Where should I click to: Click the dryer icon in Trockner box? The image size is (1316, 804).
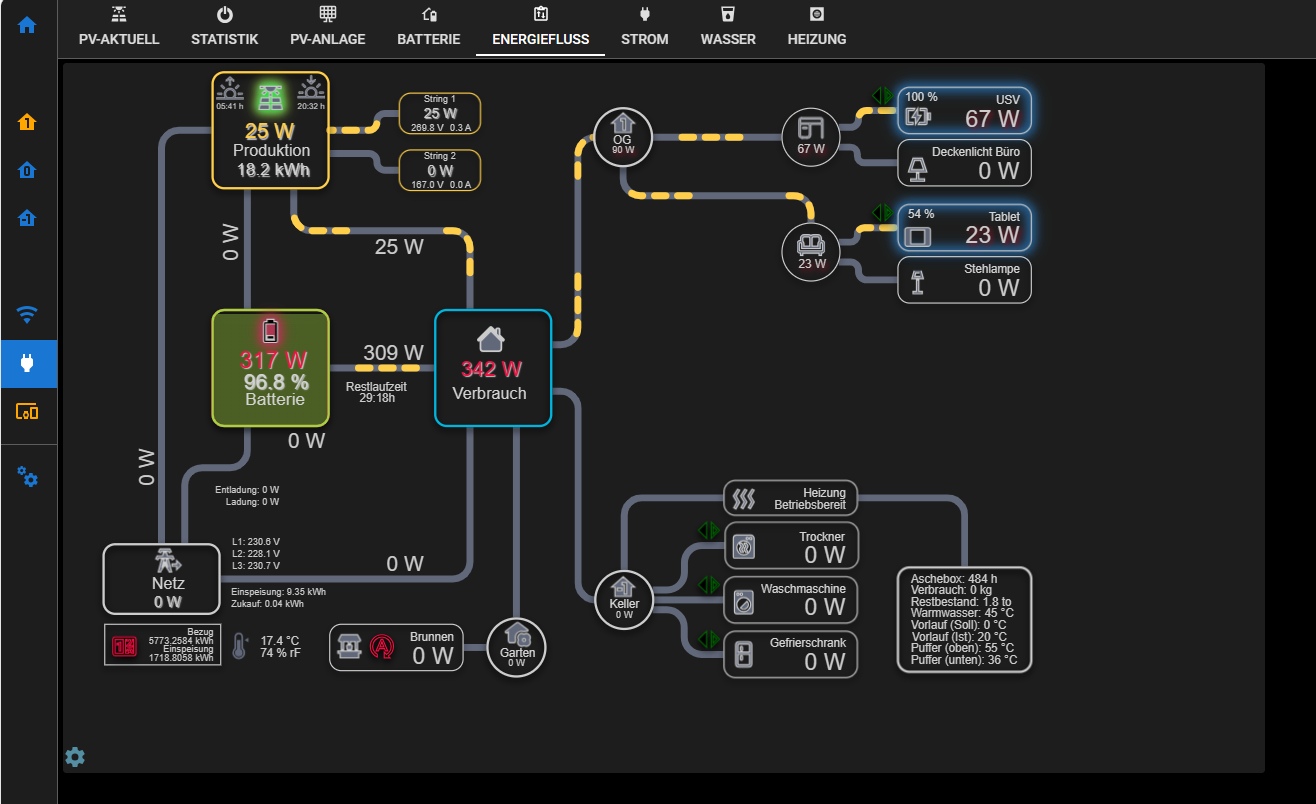[743, 546]
